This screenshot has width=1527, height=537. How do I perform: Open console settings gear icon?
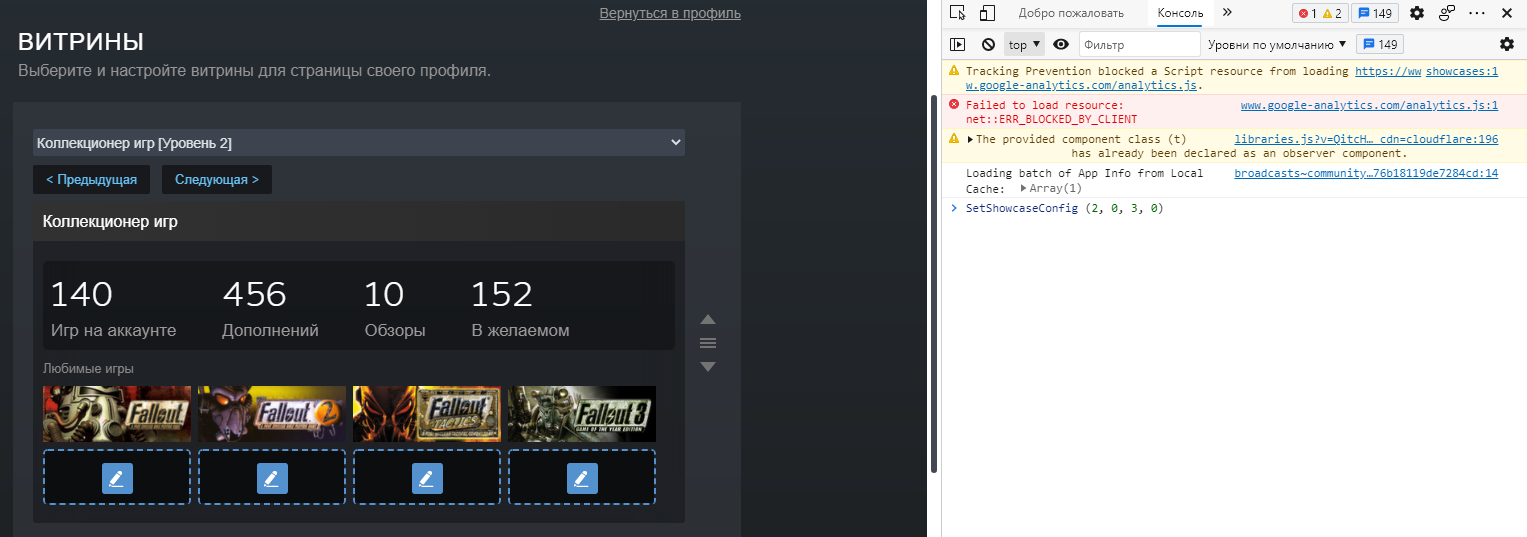[1507, 44]
